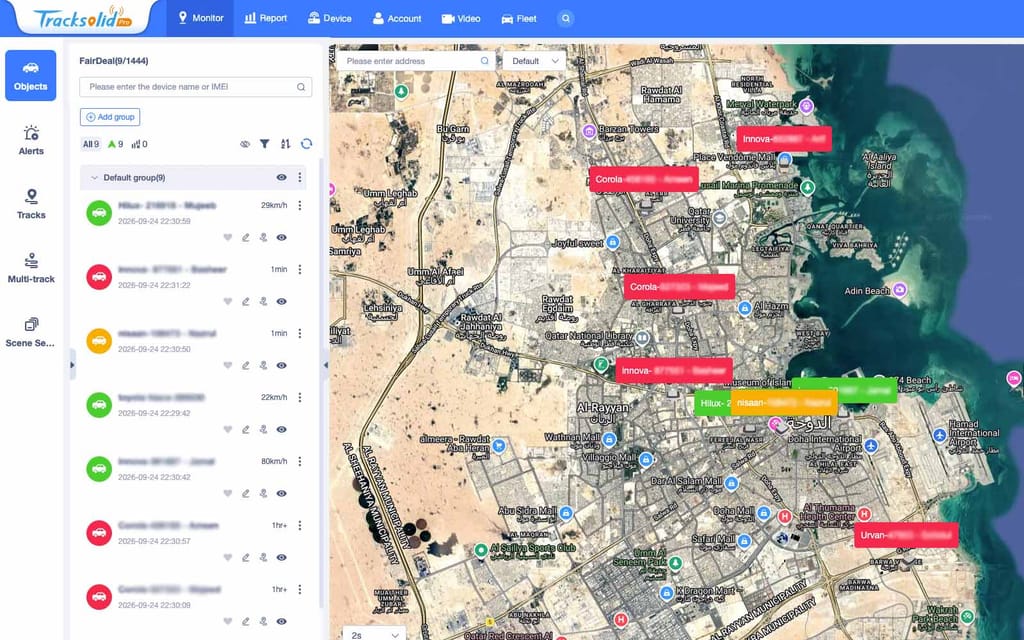Viewport: 1024px width, 640px height.
Task: Favorite the vehicle timestamped 22:31:22
Action: point(227,302)
